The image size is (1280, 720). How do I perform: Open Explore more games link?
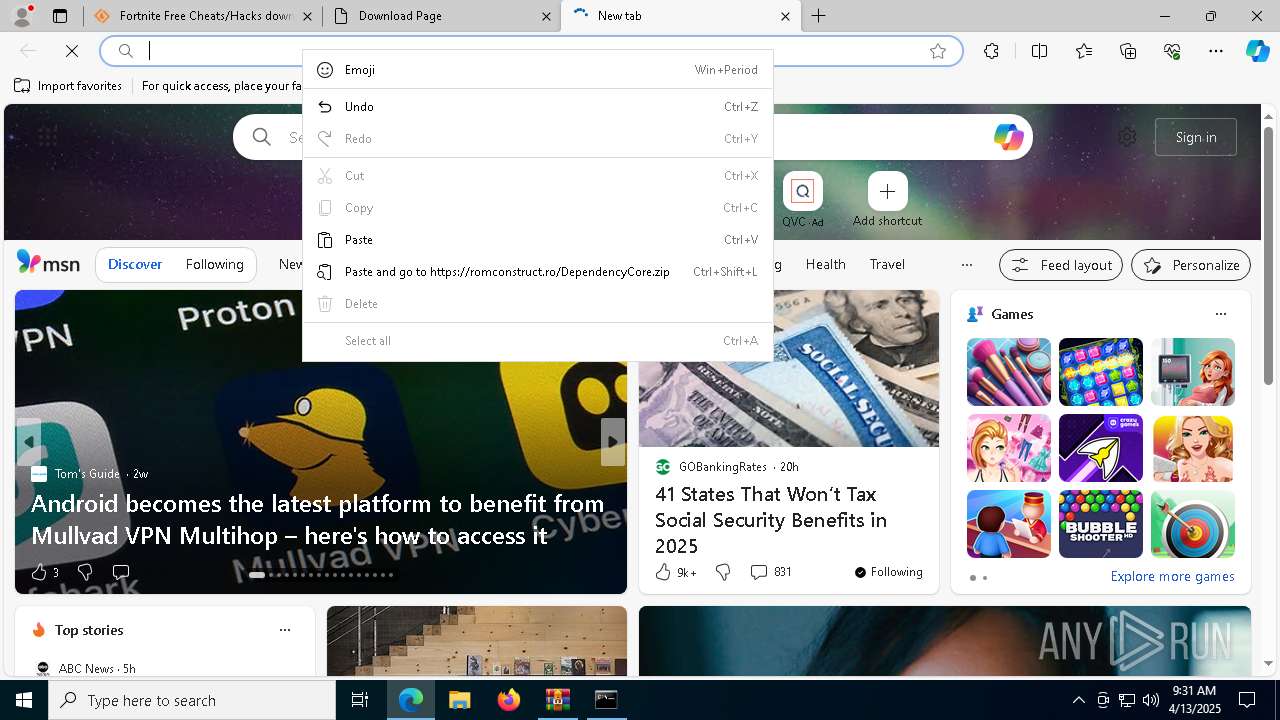click(x=1172, y=577)
